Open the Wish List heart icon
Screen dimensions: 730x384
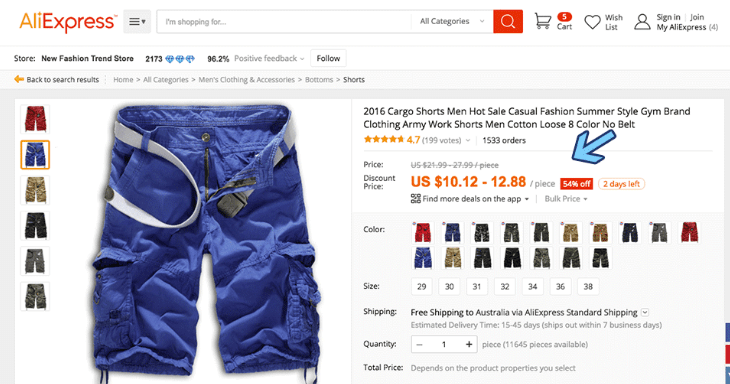pos(592,22)
